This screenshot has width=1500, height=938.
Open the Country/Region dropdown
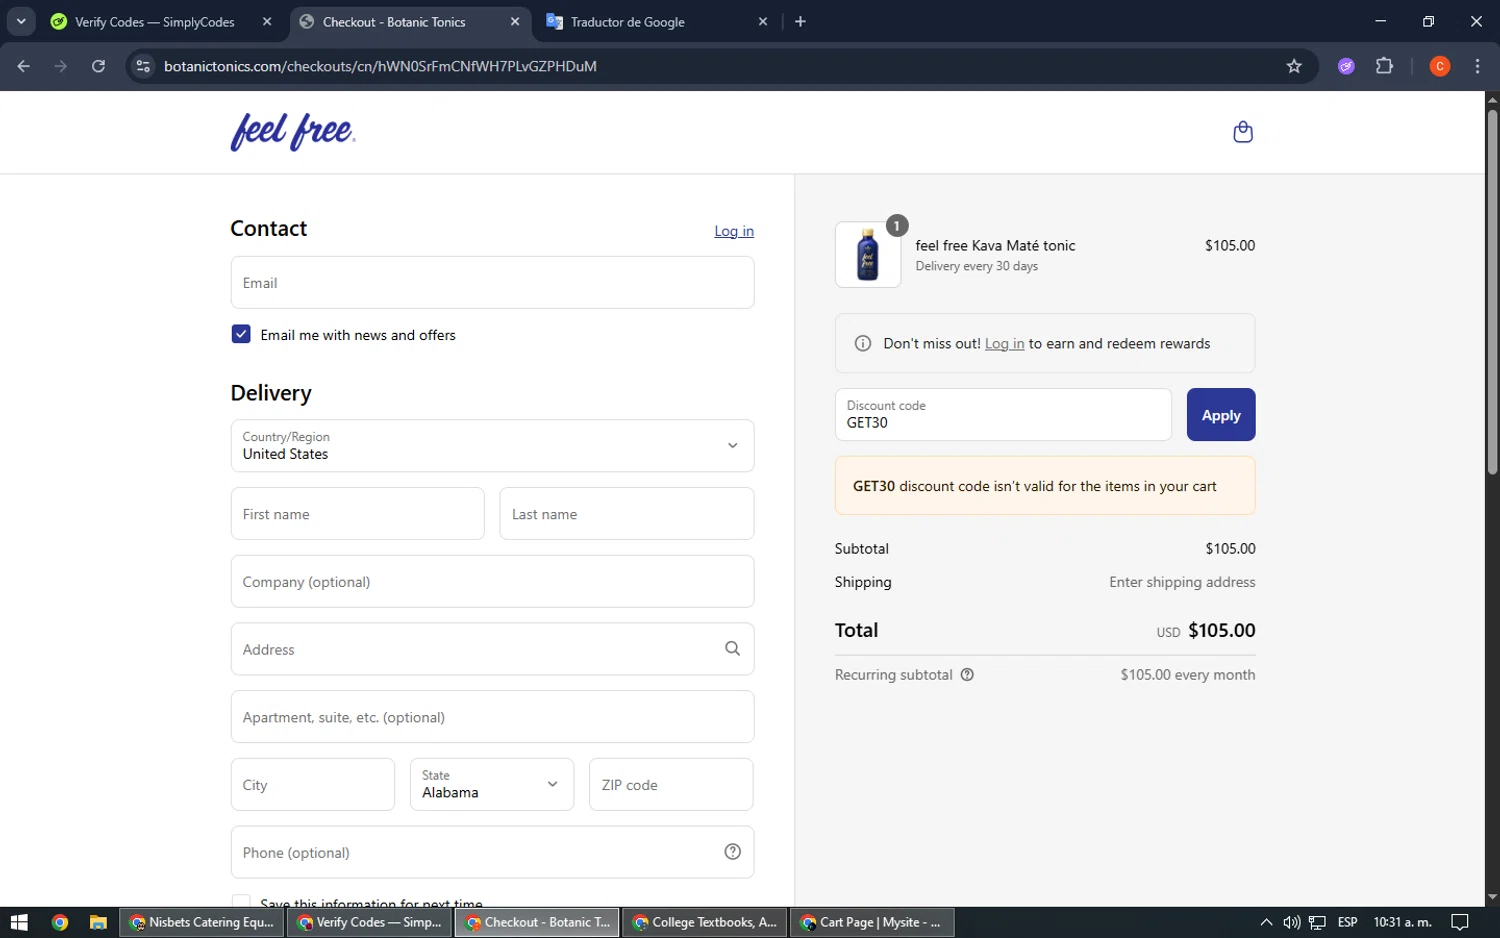[492, 446]
